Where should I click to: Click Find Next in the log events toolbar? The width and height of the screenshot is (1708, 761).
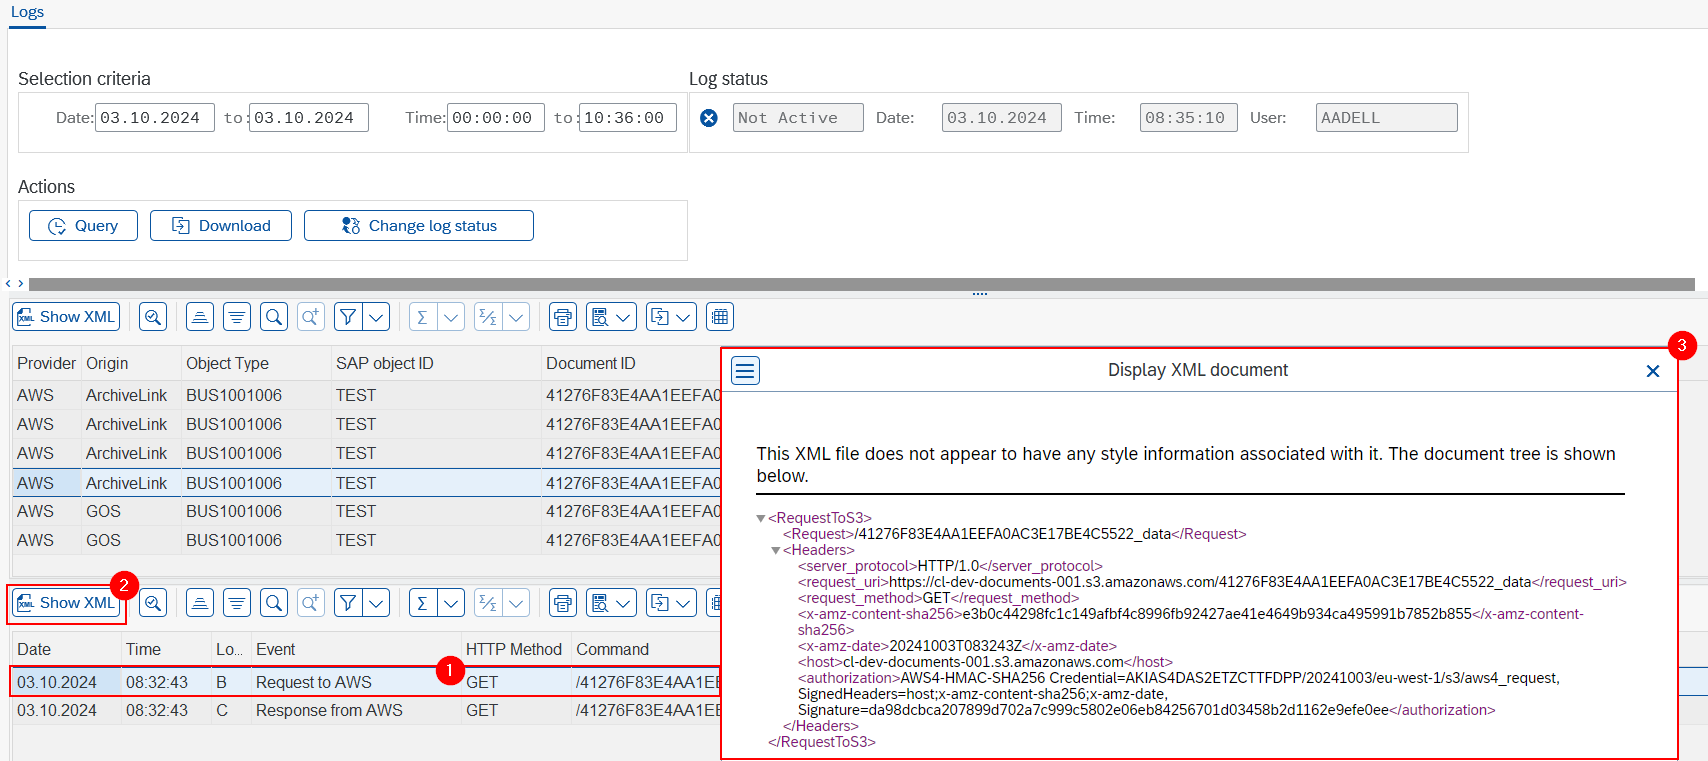[311, 603]
